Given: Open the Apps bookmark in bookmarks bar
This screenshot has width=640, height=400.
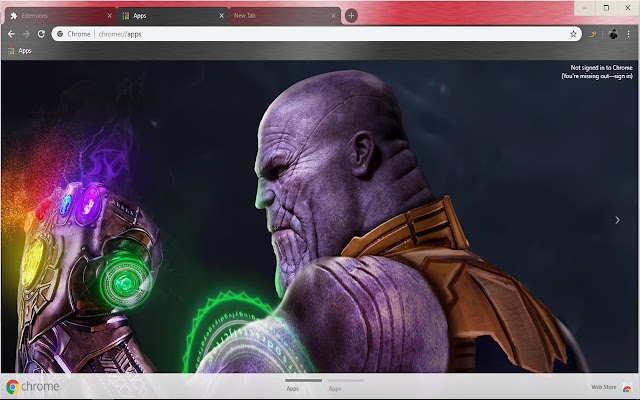Looking at the screenshot, I should coord(19,51).
